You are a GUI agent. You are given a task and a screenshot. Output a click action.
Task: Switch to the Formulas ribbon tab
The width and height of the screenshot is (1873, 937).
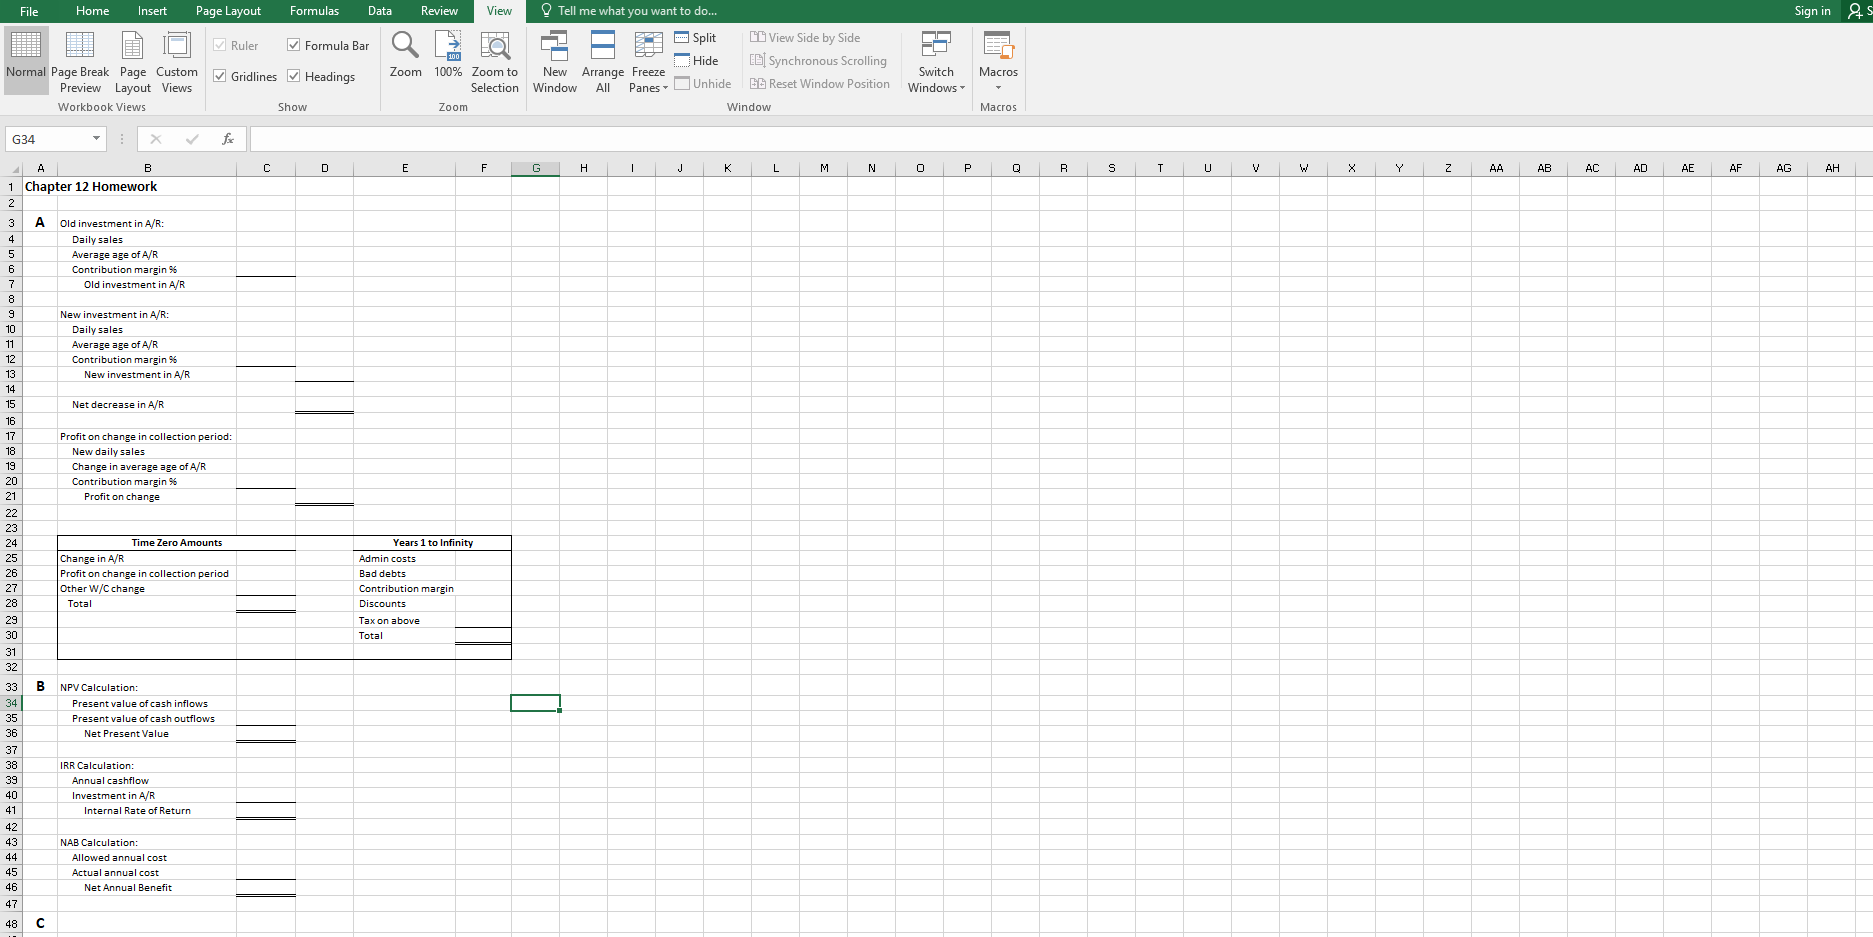click(313, 11)
